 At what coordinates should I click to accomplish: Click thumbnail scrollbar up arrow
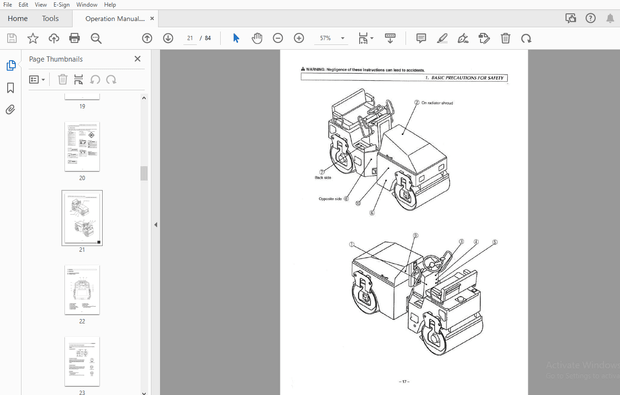[x=144, y=98]
